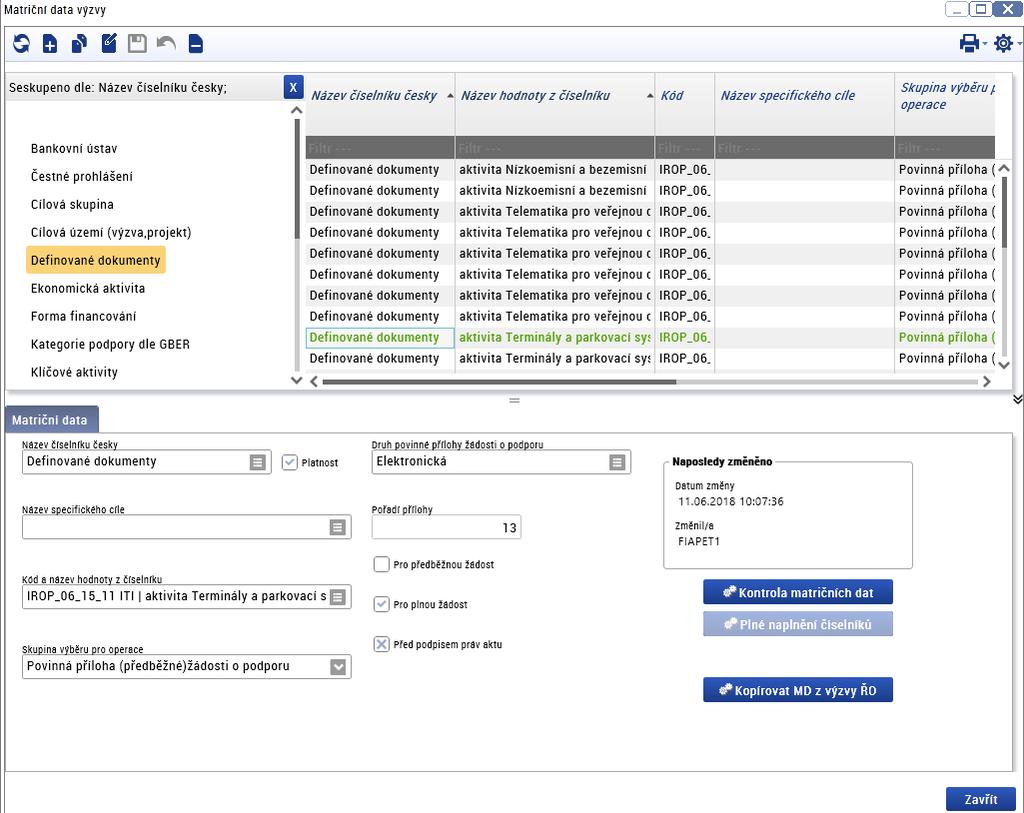This screenshot has width=1024, height=813.
Task: Click the filter field under Název specifického cíle
Action: pos(805,148)
